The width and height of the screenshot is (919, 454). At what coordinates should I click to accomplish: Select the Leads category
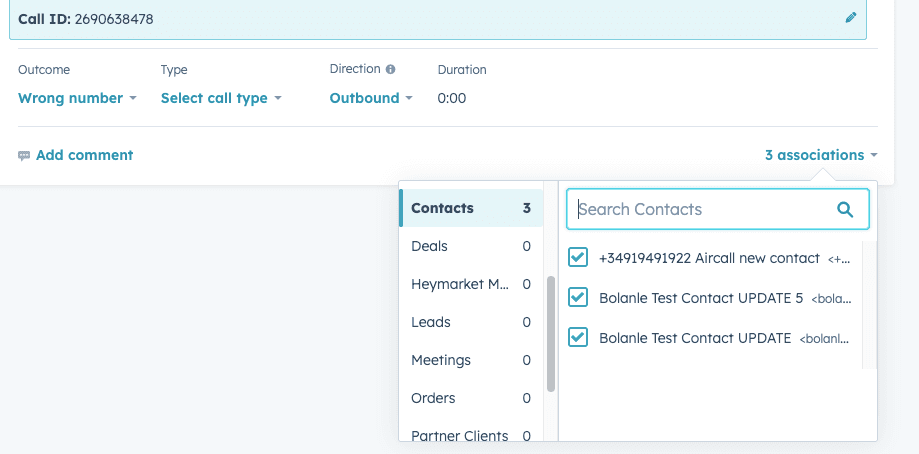(470, 322)
